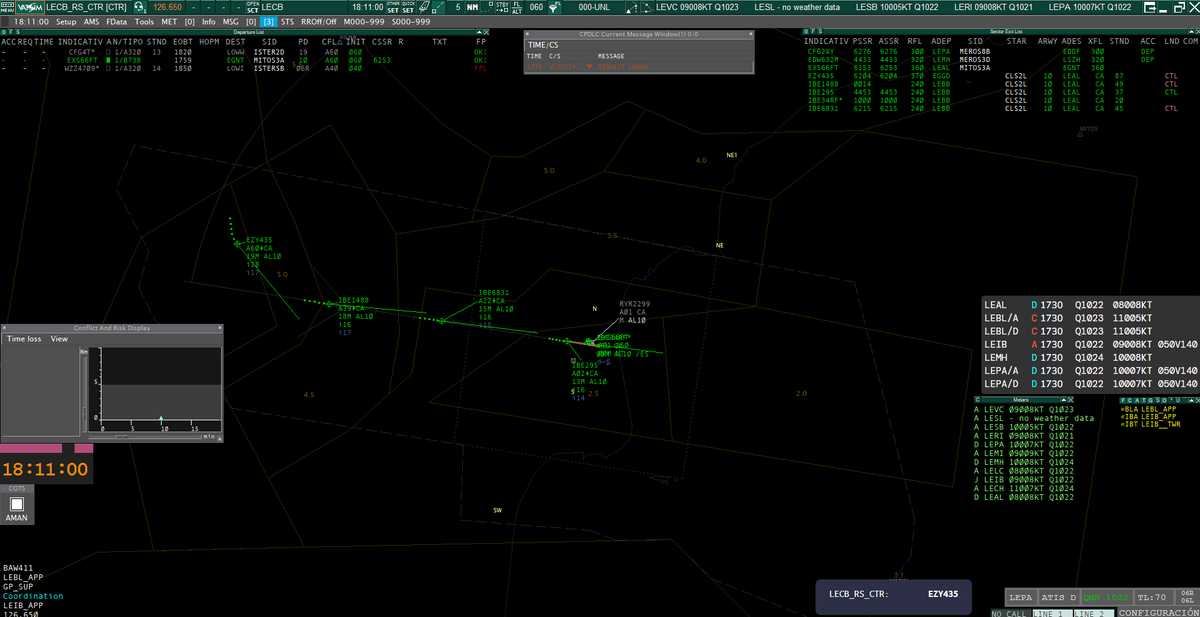Open the Setup menu
The width and height of the screenshot is (1200, 617).
pyautogui.click(x=66, y=21)
